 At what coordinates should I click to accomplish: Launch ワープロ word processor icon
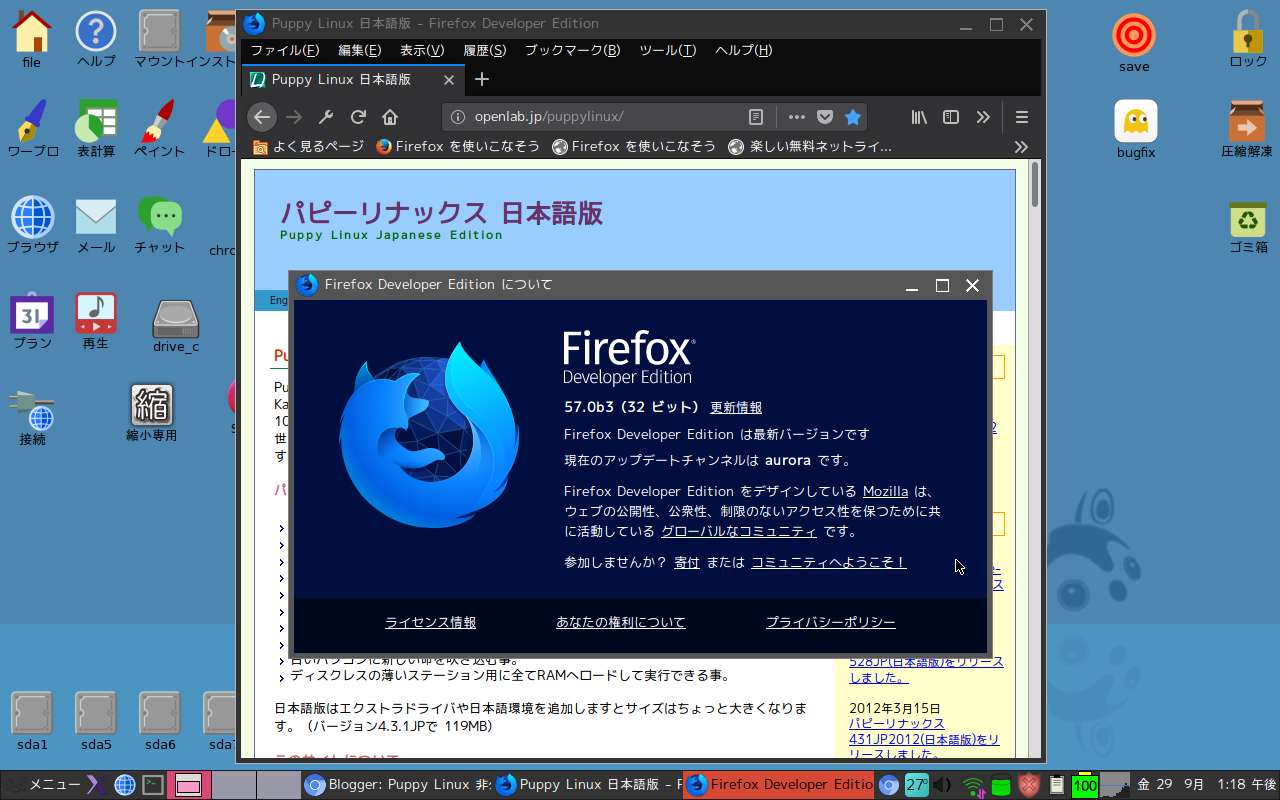click(x=32, y=130)
